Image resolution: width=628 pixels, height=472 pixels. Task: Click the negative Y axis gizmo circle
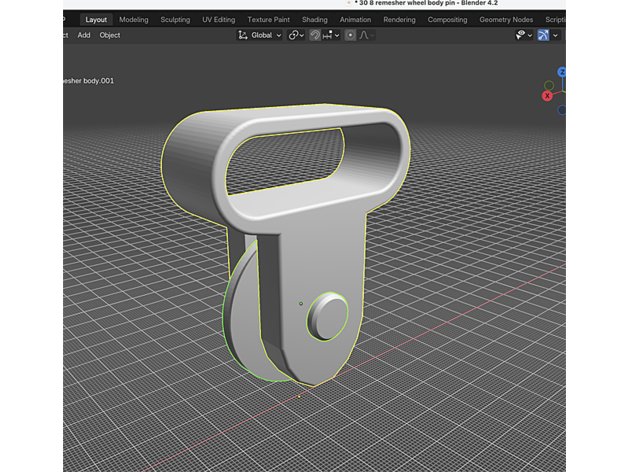549,85
